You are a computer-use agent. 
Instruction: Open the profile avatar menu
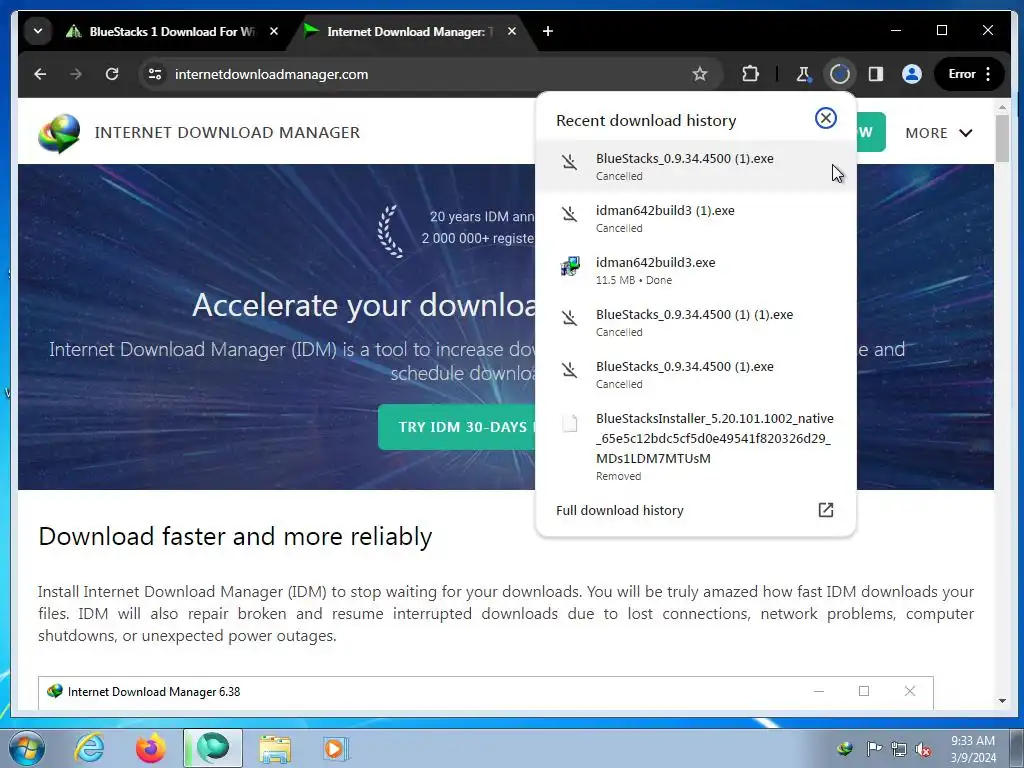(x=912, y=74)
